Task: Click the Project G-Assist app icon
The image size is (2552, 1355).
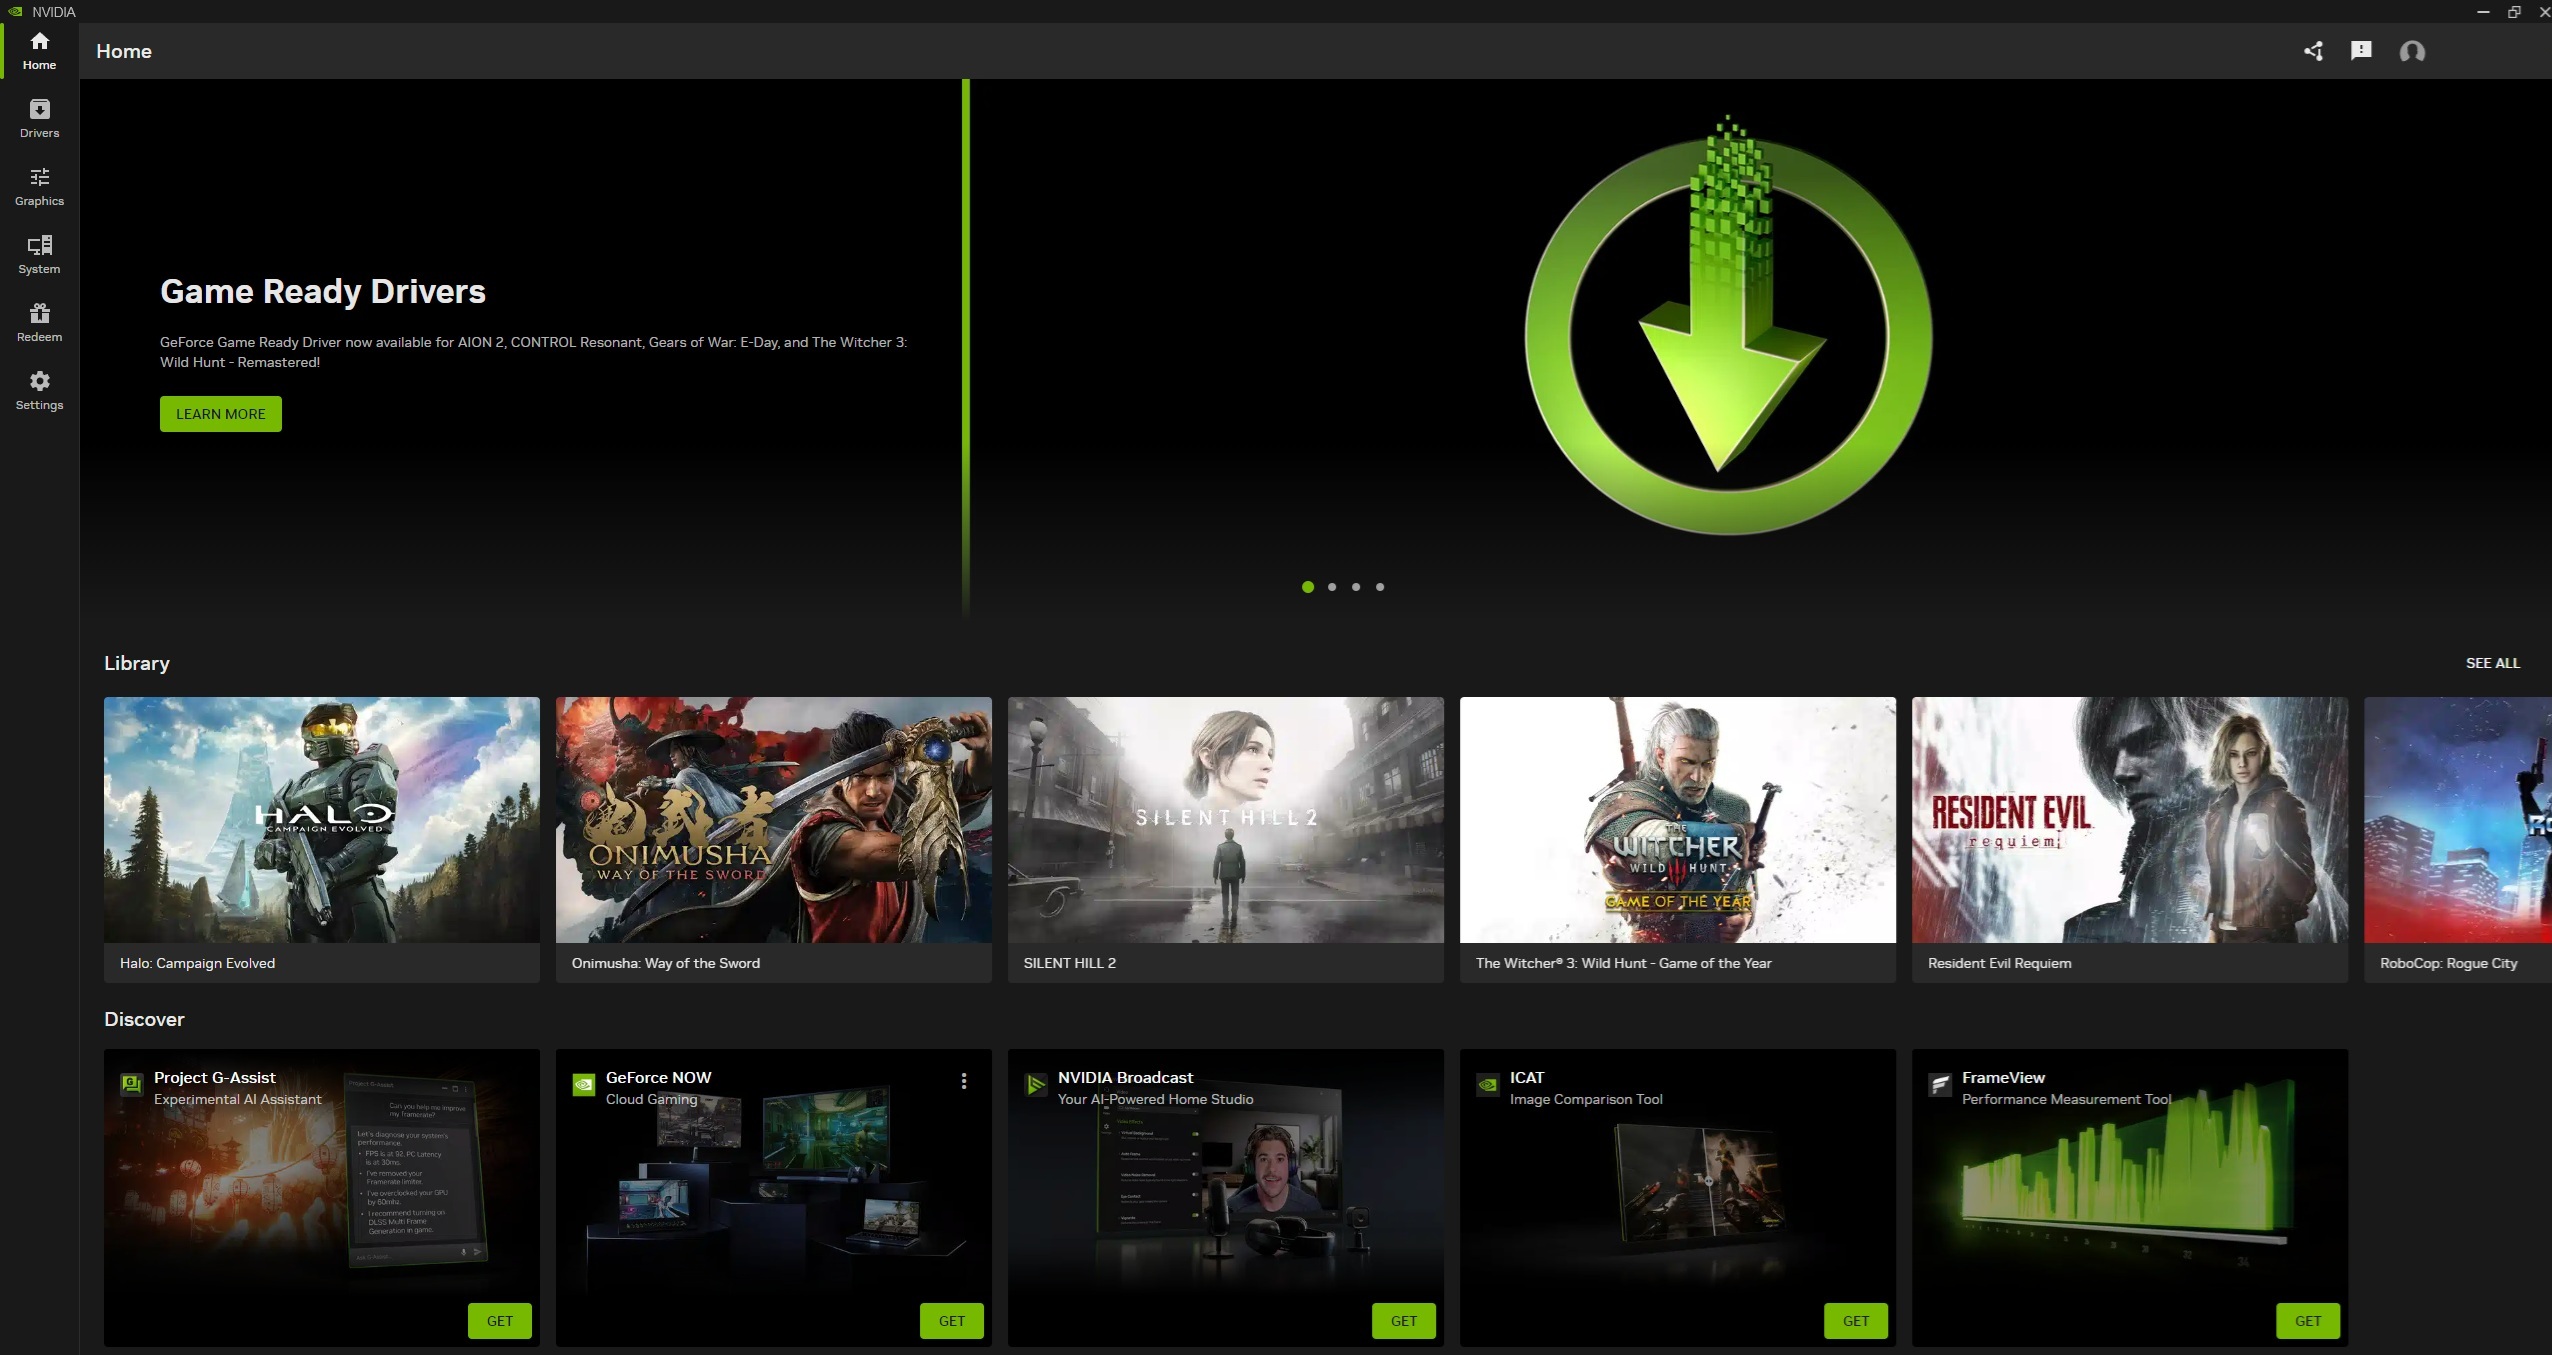Action: (x=131, y=1084)
